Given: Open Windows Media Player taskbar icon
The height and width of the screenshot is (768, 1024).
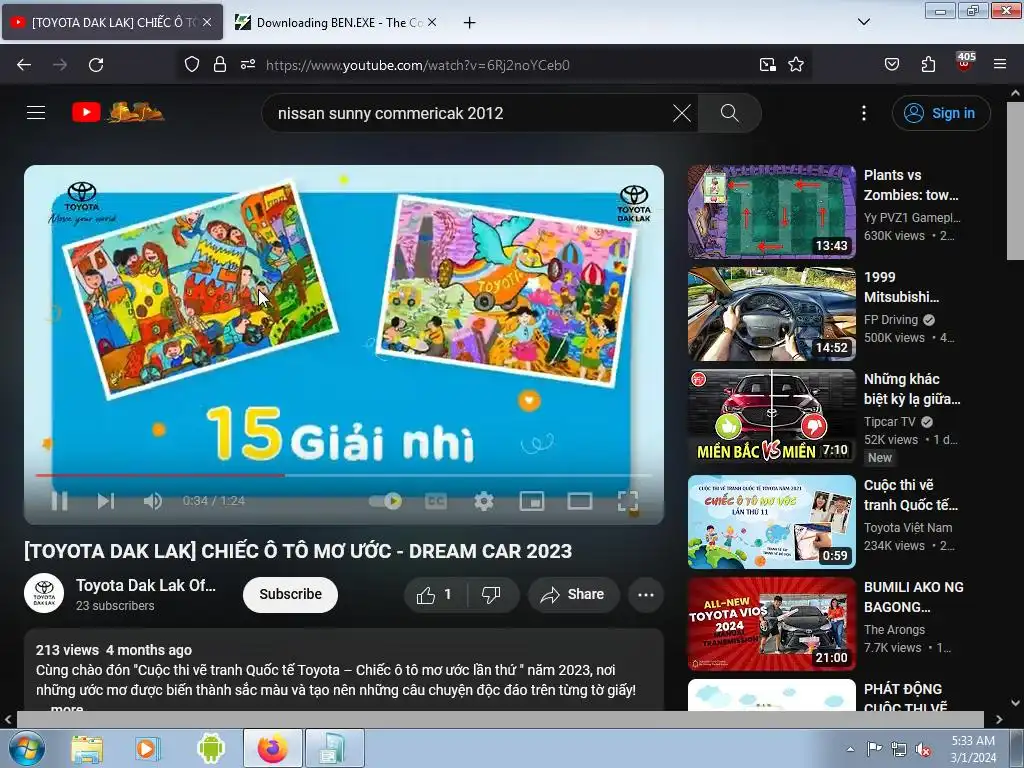Looking at the screenshot, I should pos(148,749).
